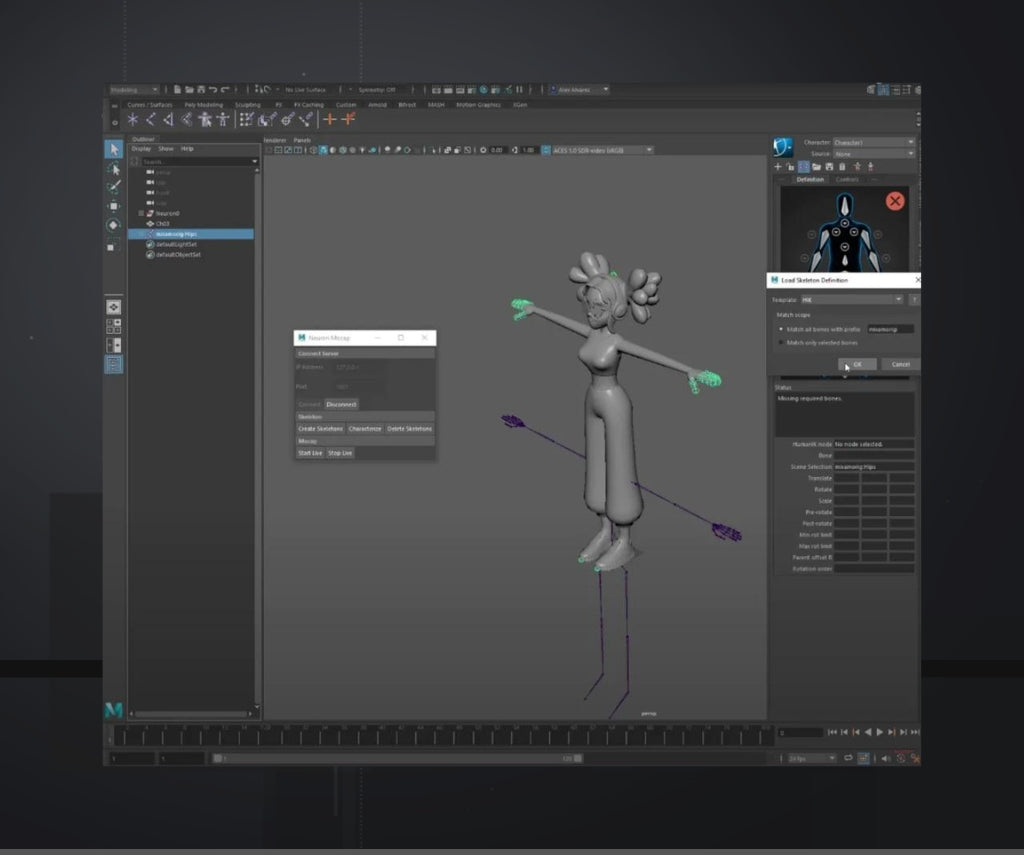Click the time slider ruler

tap(443, 735)
